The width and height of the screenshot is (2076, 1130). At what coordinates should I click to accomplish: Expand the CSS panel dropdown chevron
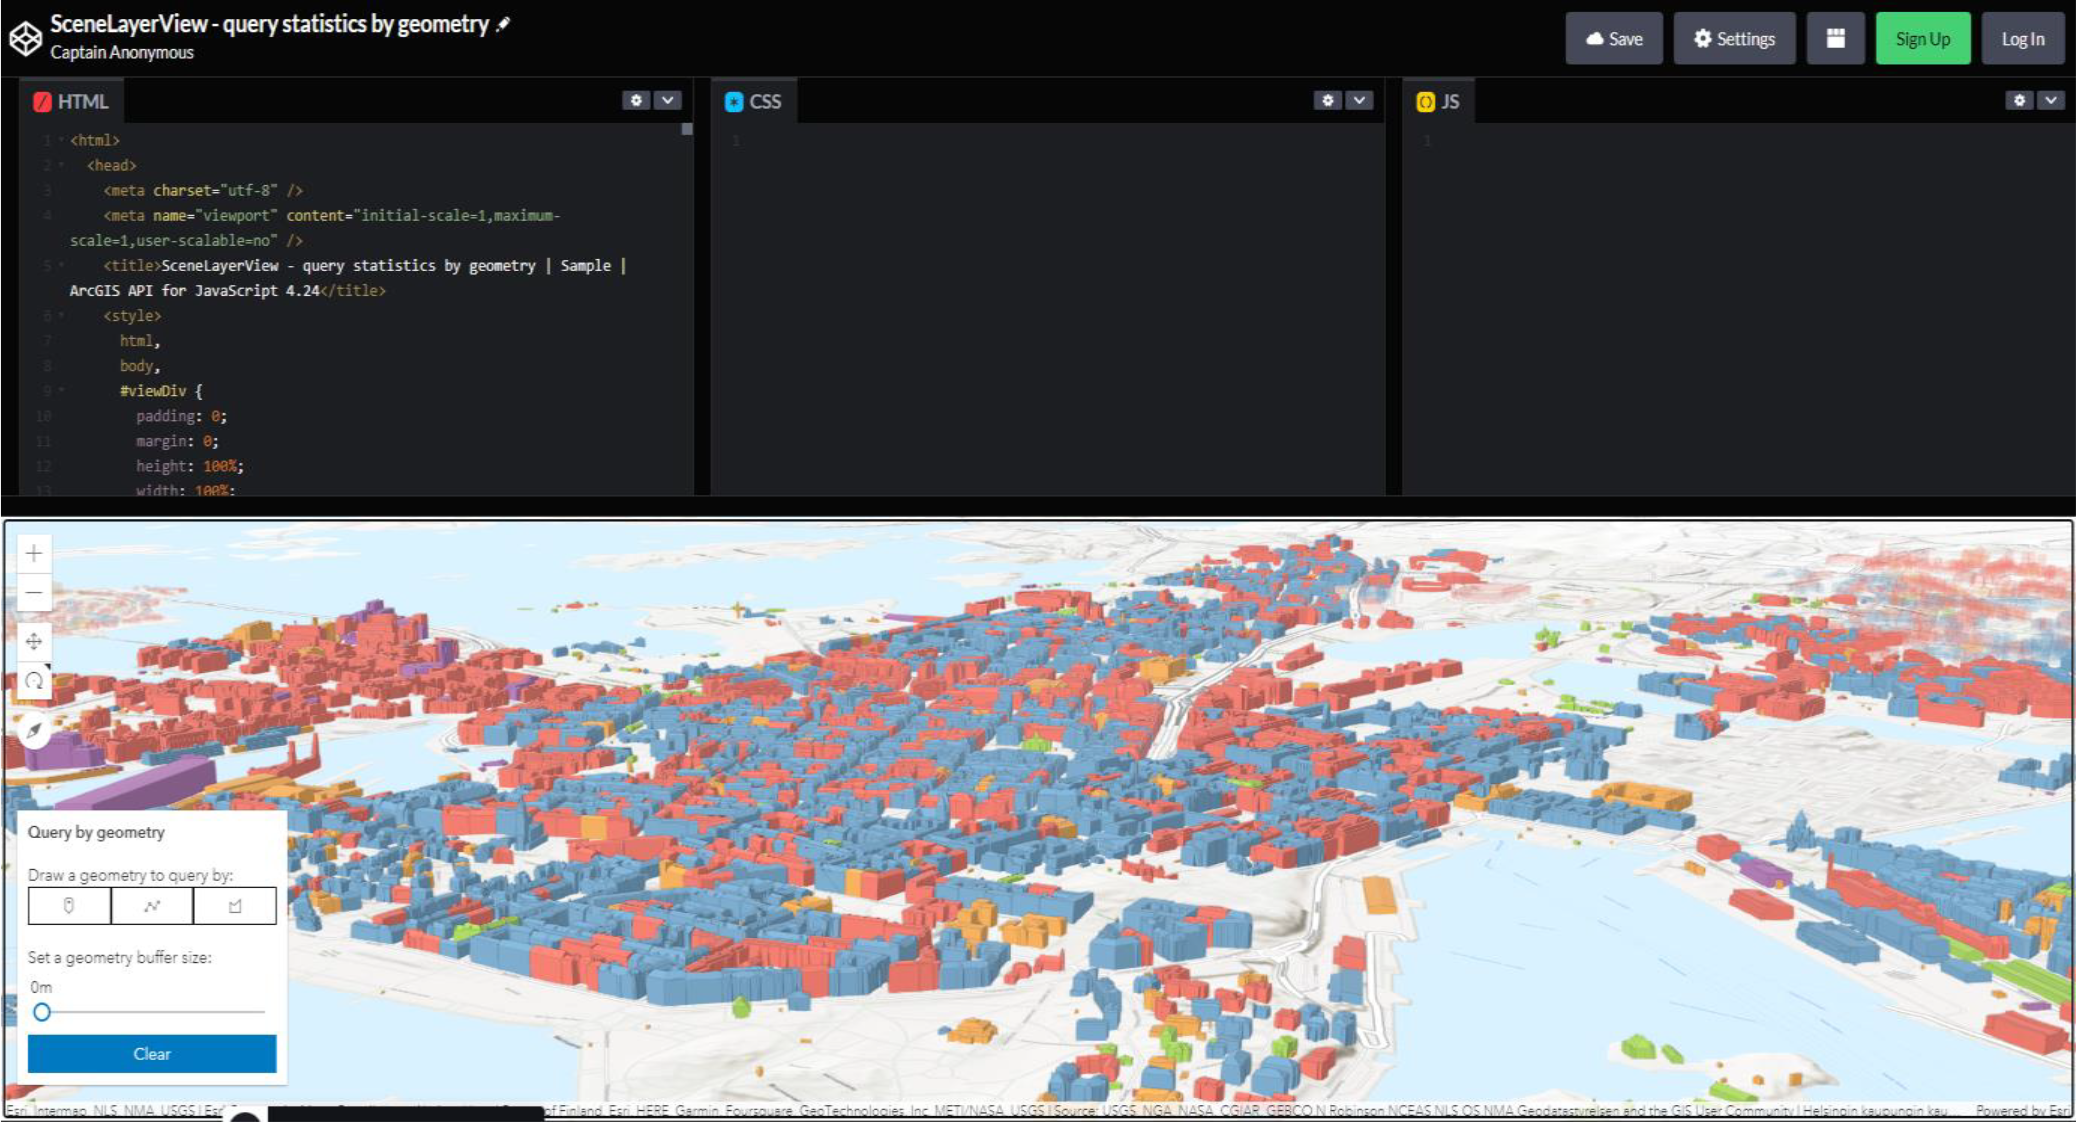1359,100
